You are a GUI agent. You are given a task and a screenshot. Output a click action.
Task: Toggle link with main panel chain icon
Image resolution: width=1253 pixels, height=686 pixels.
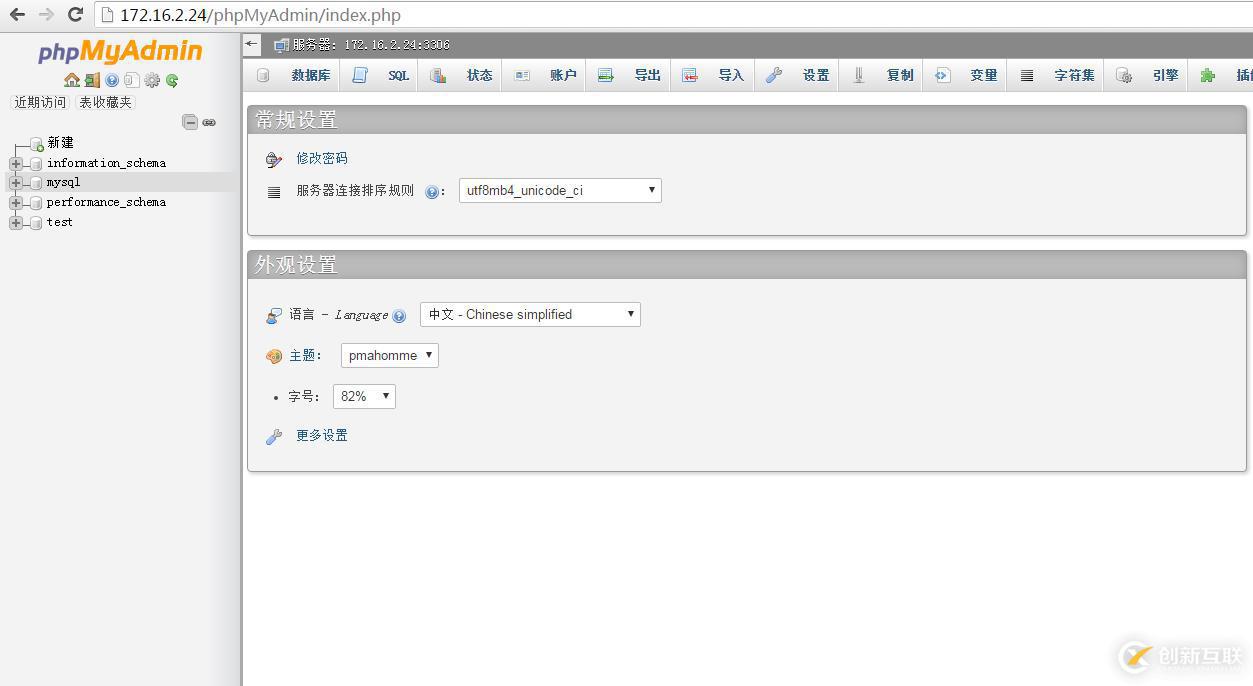click(x=209, y=122)
